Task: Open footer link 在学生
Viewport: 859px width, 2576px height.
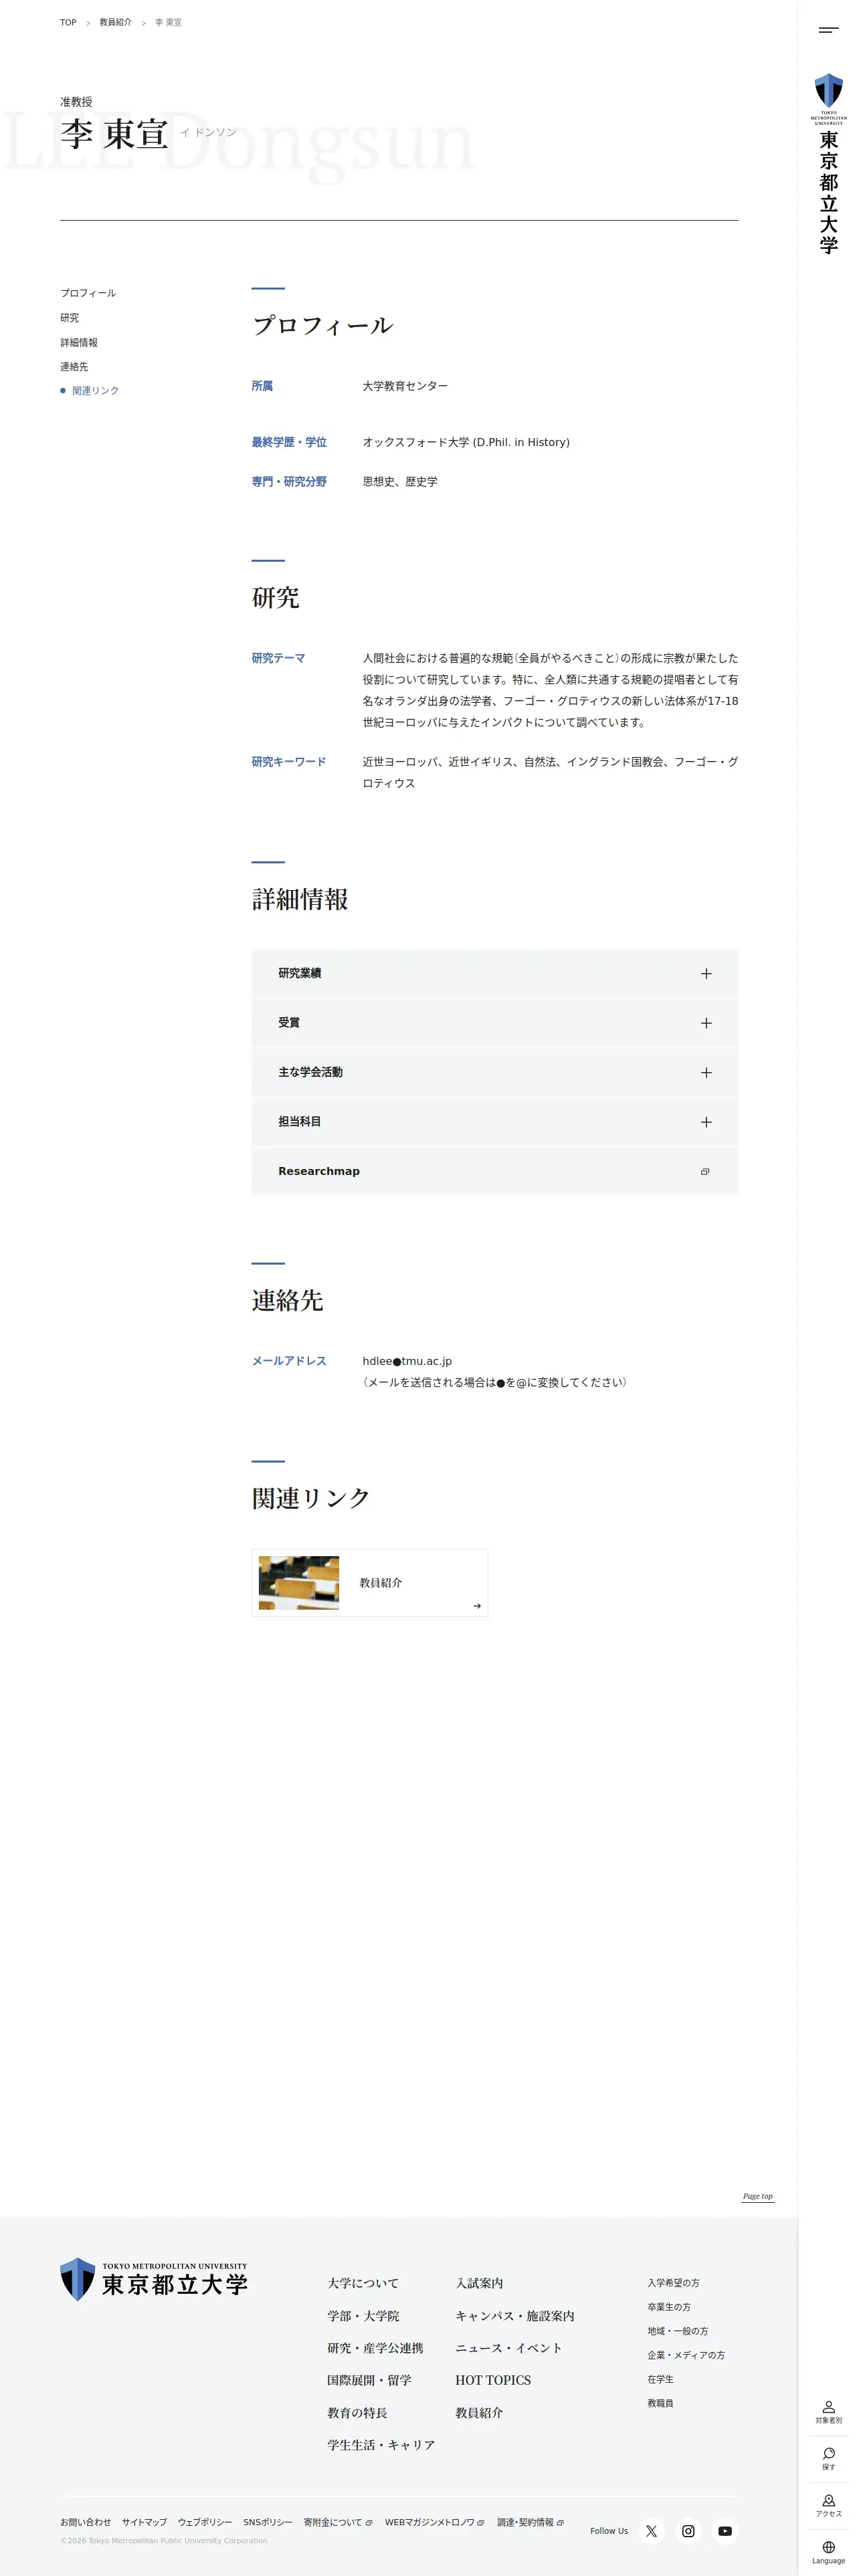Action: coord(660,2379)
